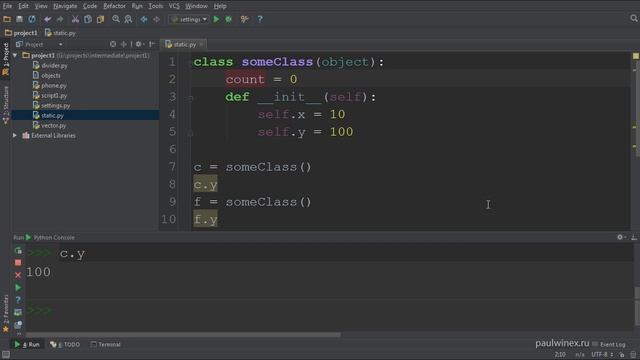
Task: Select script1.py in the project tree
Action: click(49, 96)
